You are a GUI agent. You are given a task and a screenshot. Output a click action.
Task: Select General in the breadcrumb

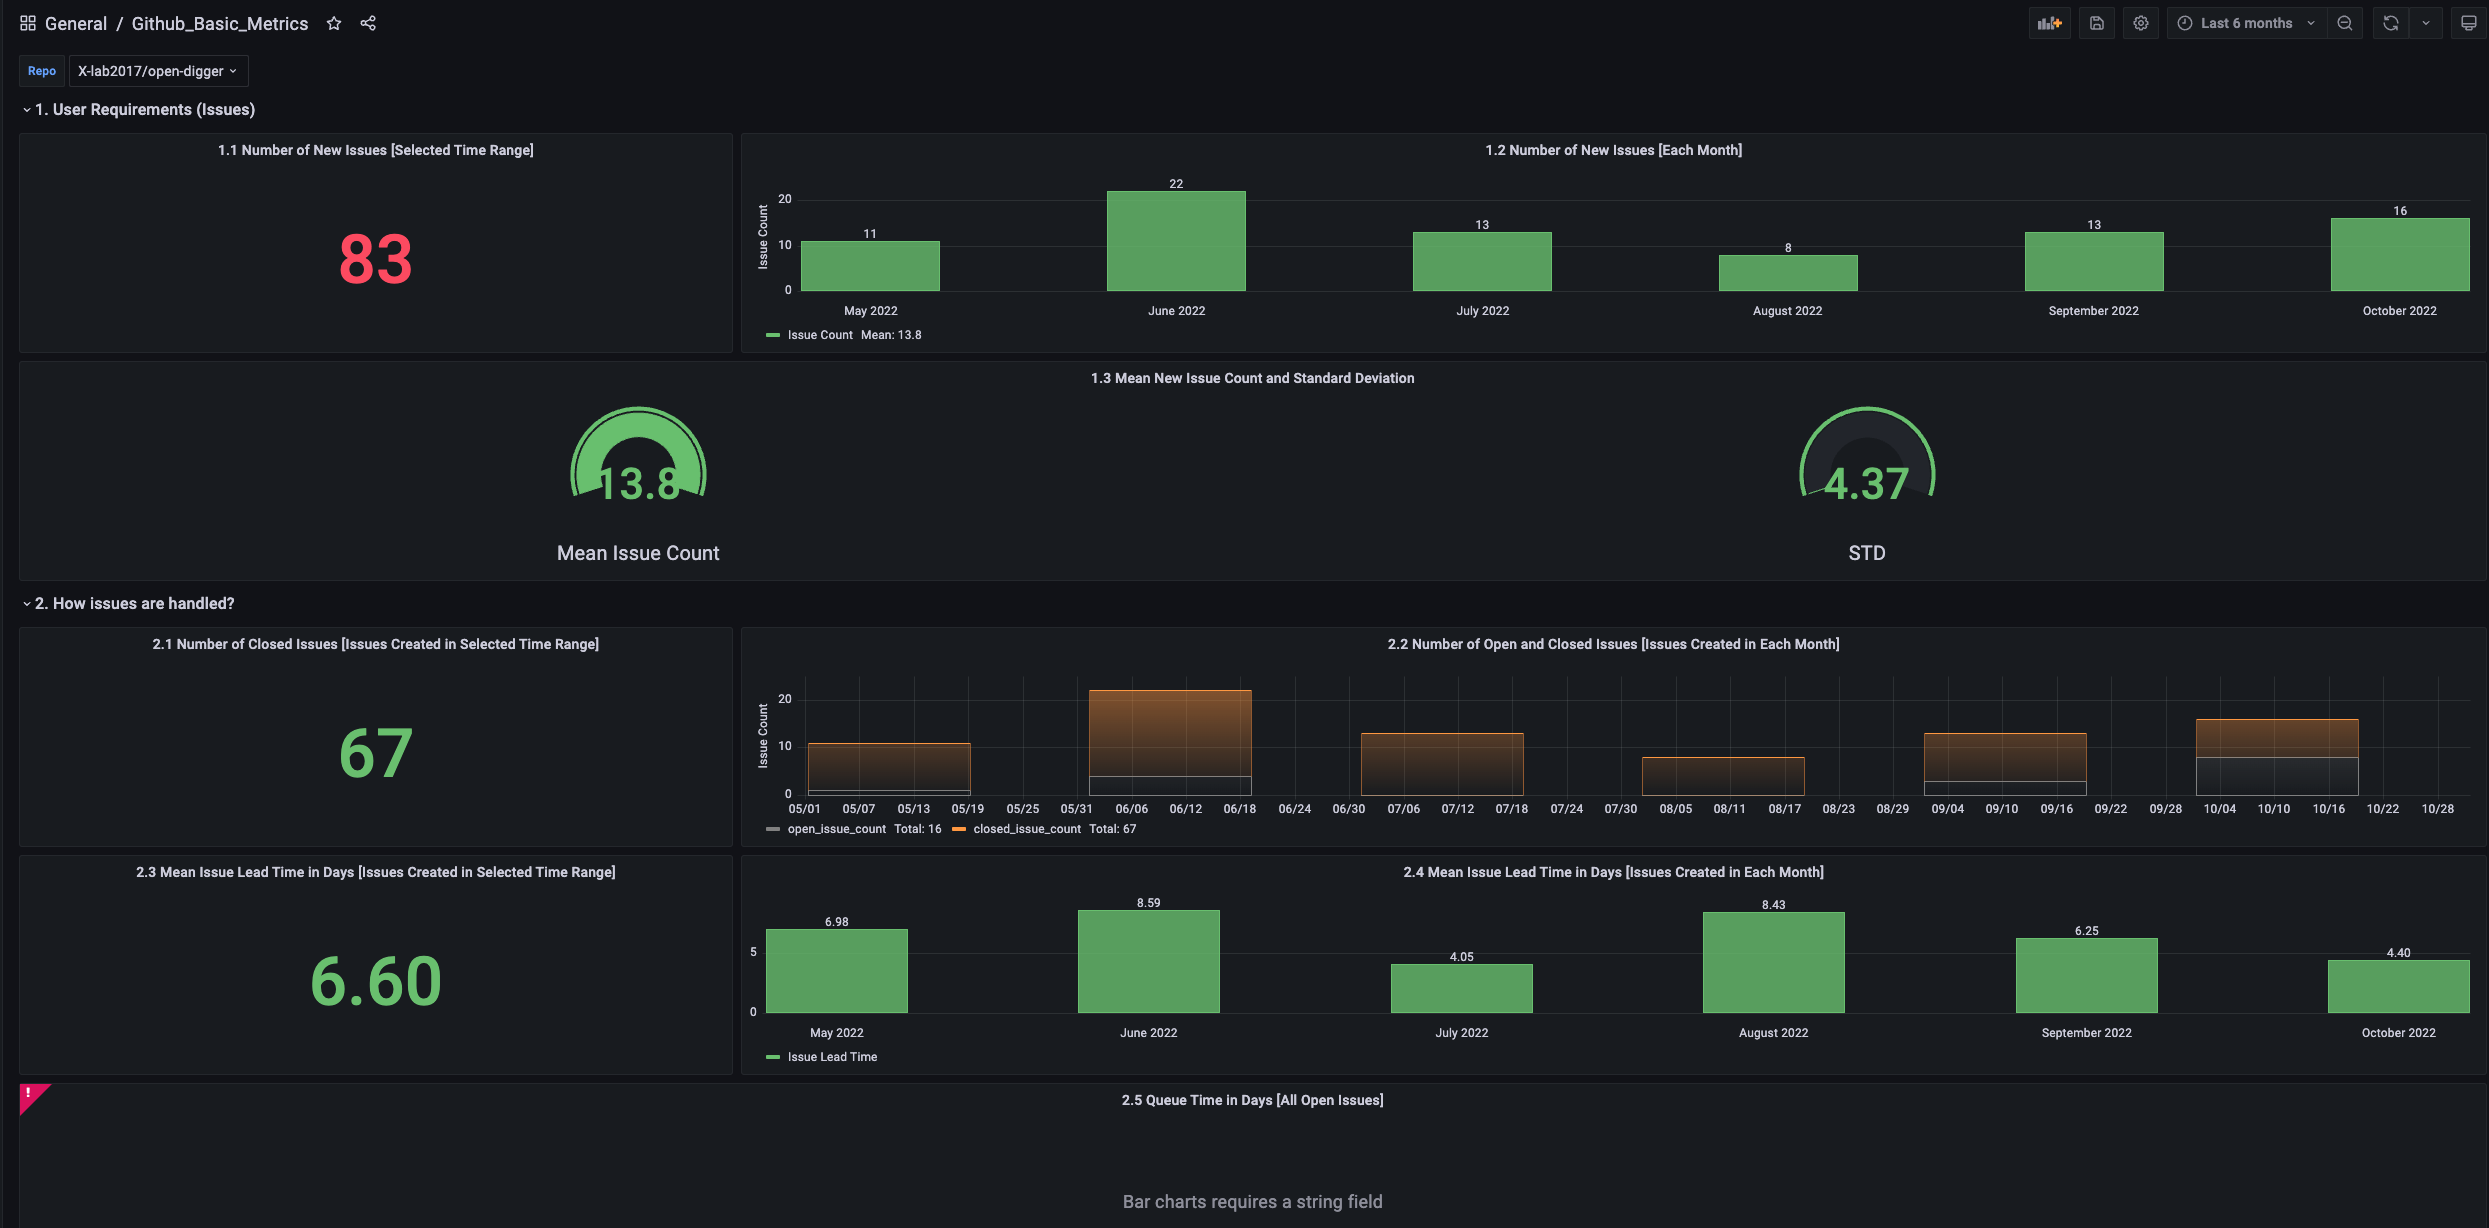[x=76, y=22]
